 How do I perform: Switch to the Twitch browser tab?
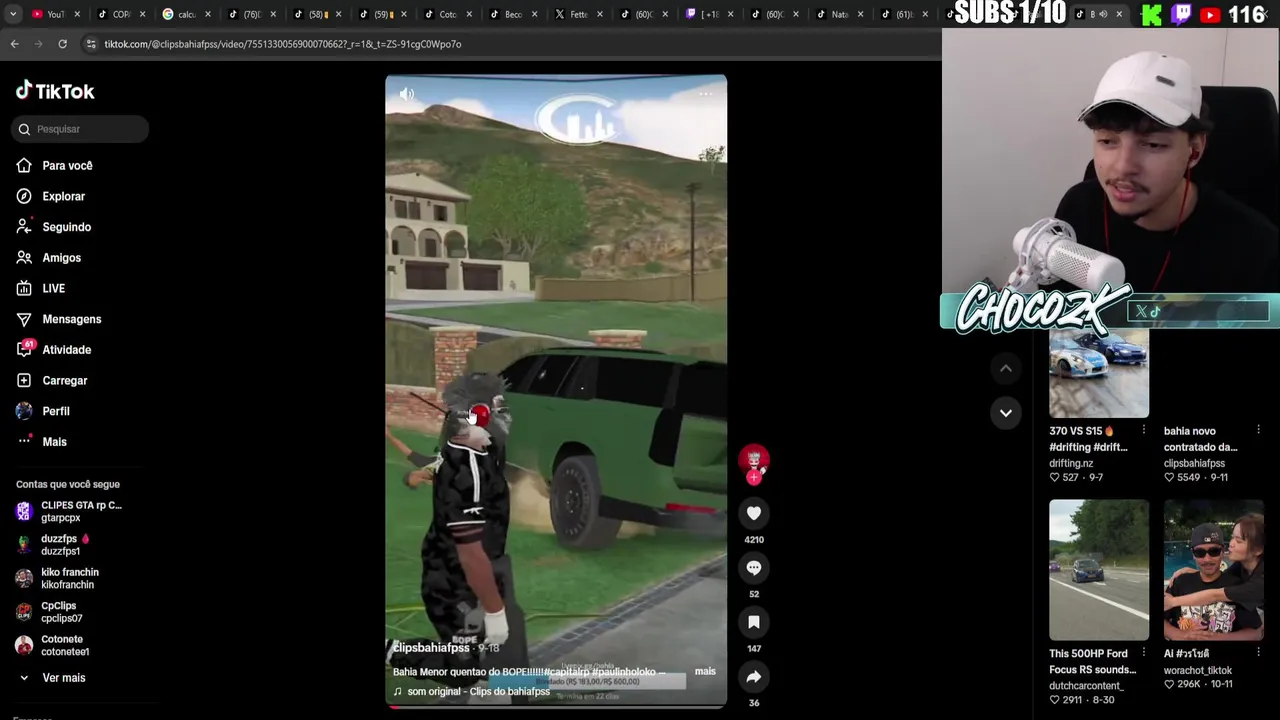point(707,14)
